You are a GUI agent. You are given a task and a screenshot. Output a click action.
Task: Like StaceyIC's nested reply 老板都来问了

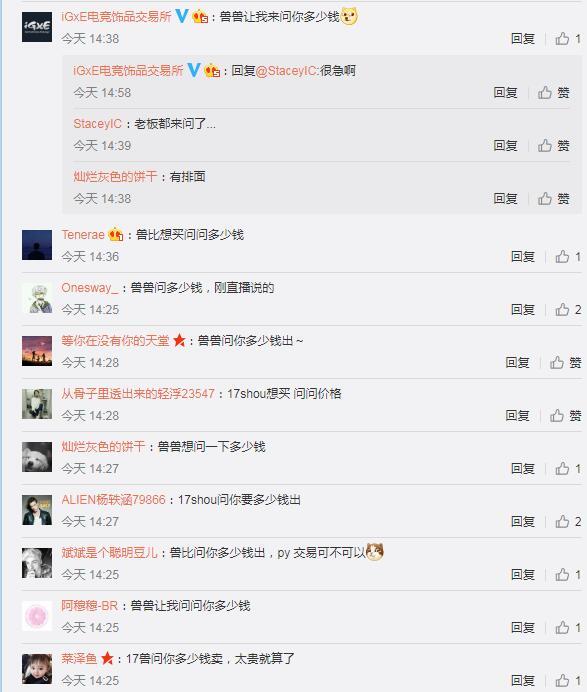[553, 145]
